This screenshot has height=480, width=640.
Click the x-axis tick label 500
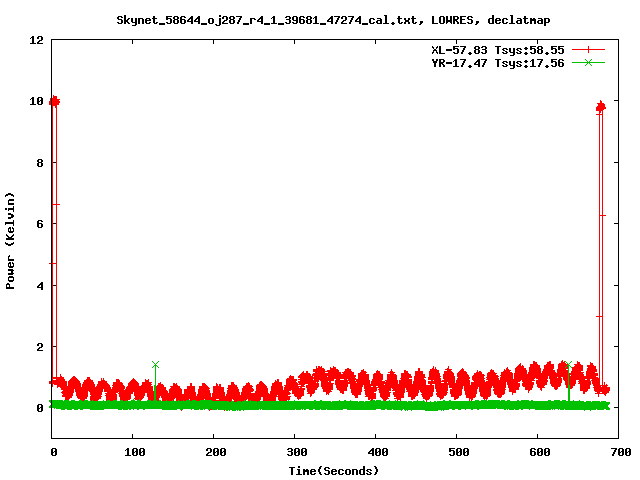click(459, 452)
